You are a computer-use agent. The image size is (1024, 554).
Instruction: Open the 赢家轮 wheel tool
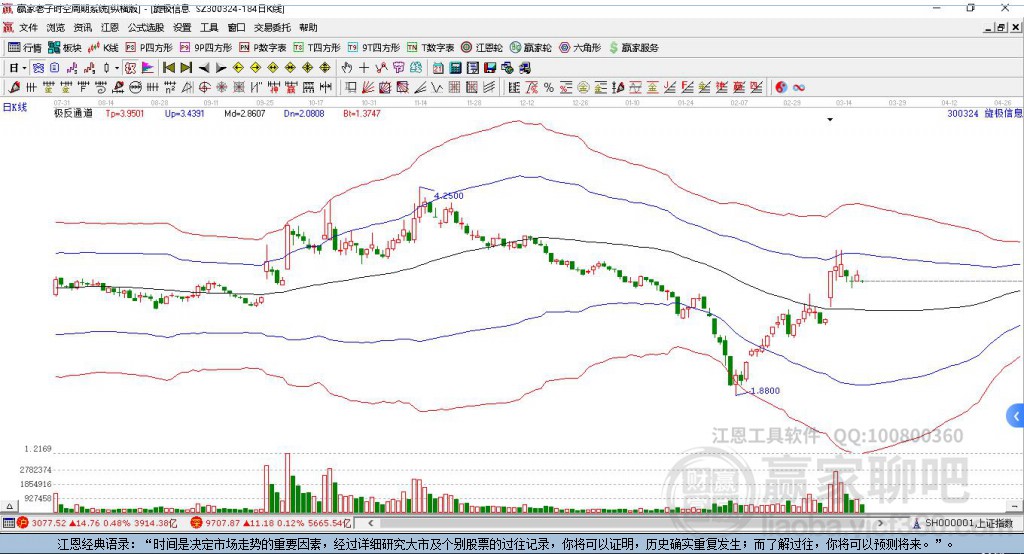point(530,48)
